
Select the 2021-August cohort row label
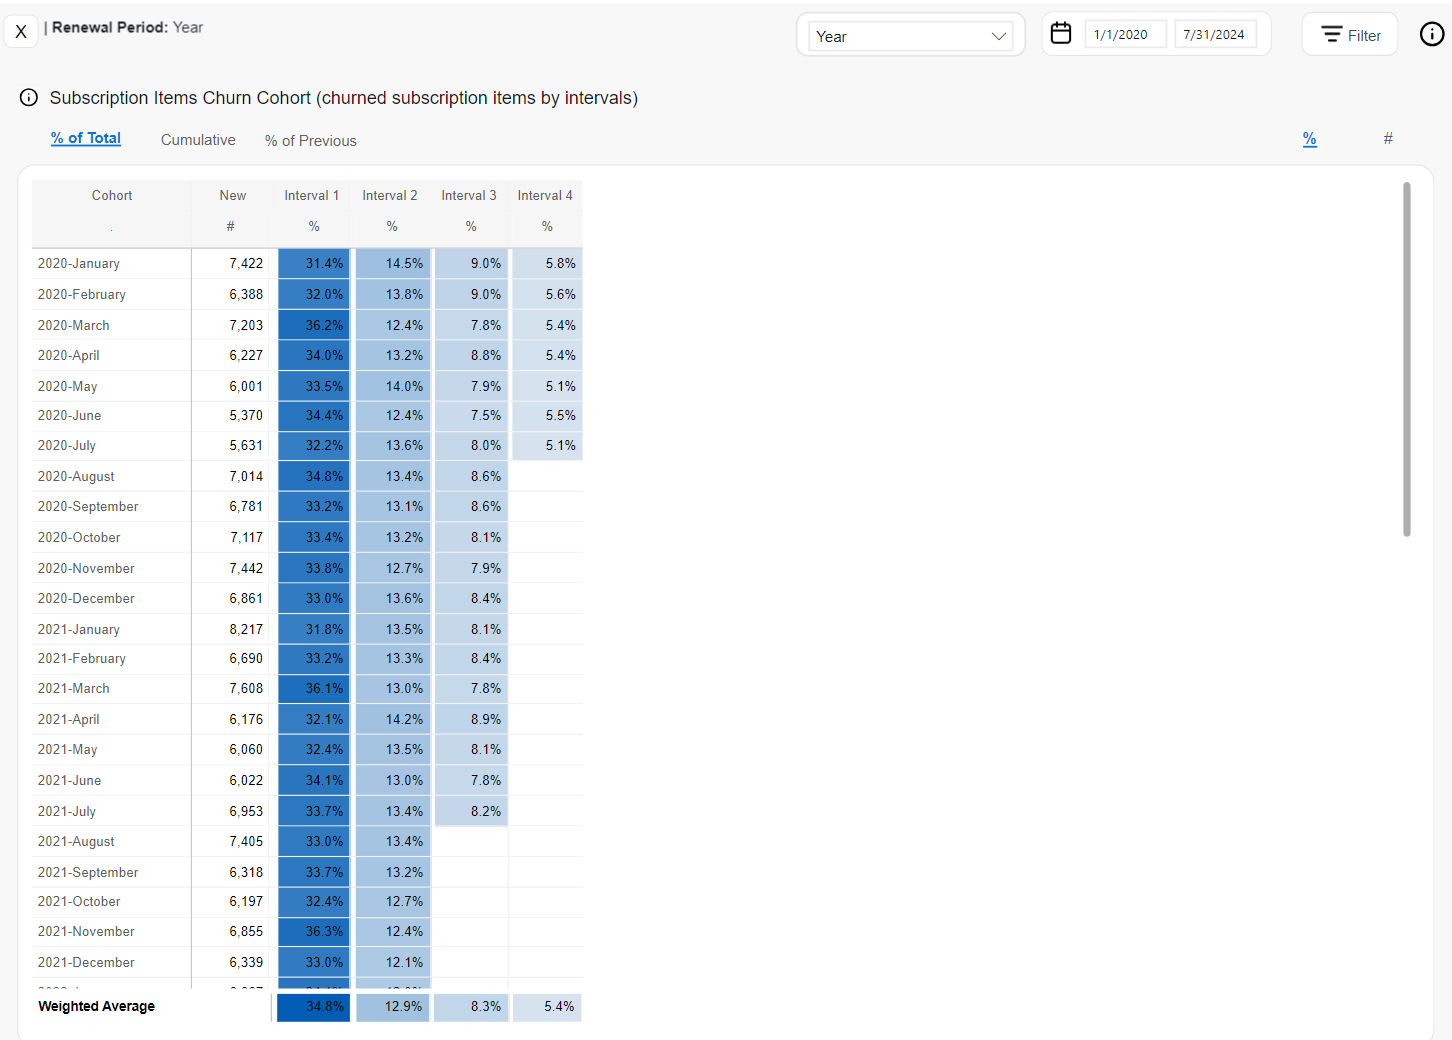pos(76,842)
